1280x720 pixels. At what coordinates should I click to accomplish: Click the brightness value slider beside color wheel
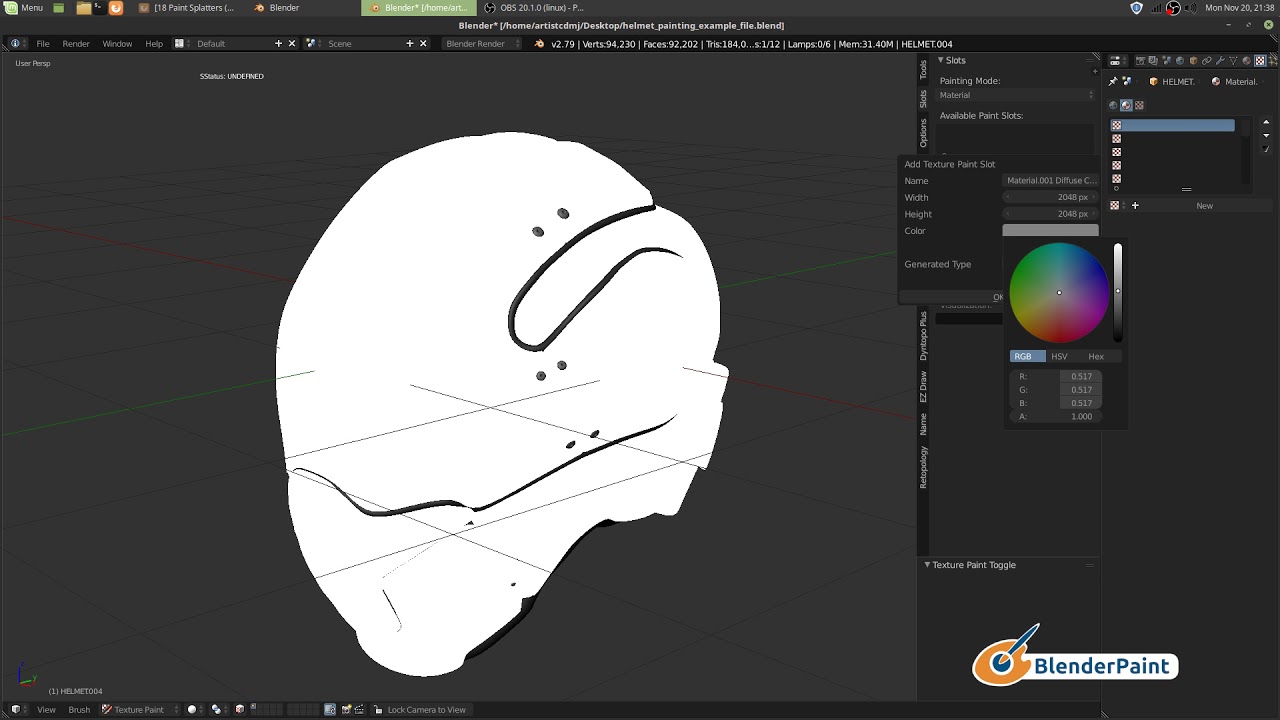(x=1118, y=292)
